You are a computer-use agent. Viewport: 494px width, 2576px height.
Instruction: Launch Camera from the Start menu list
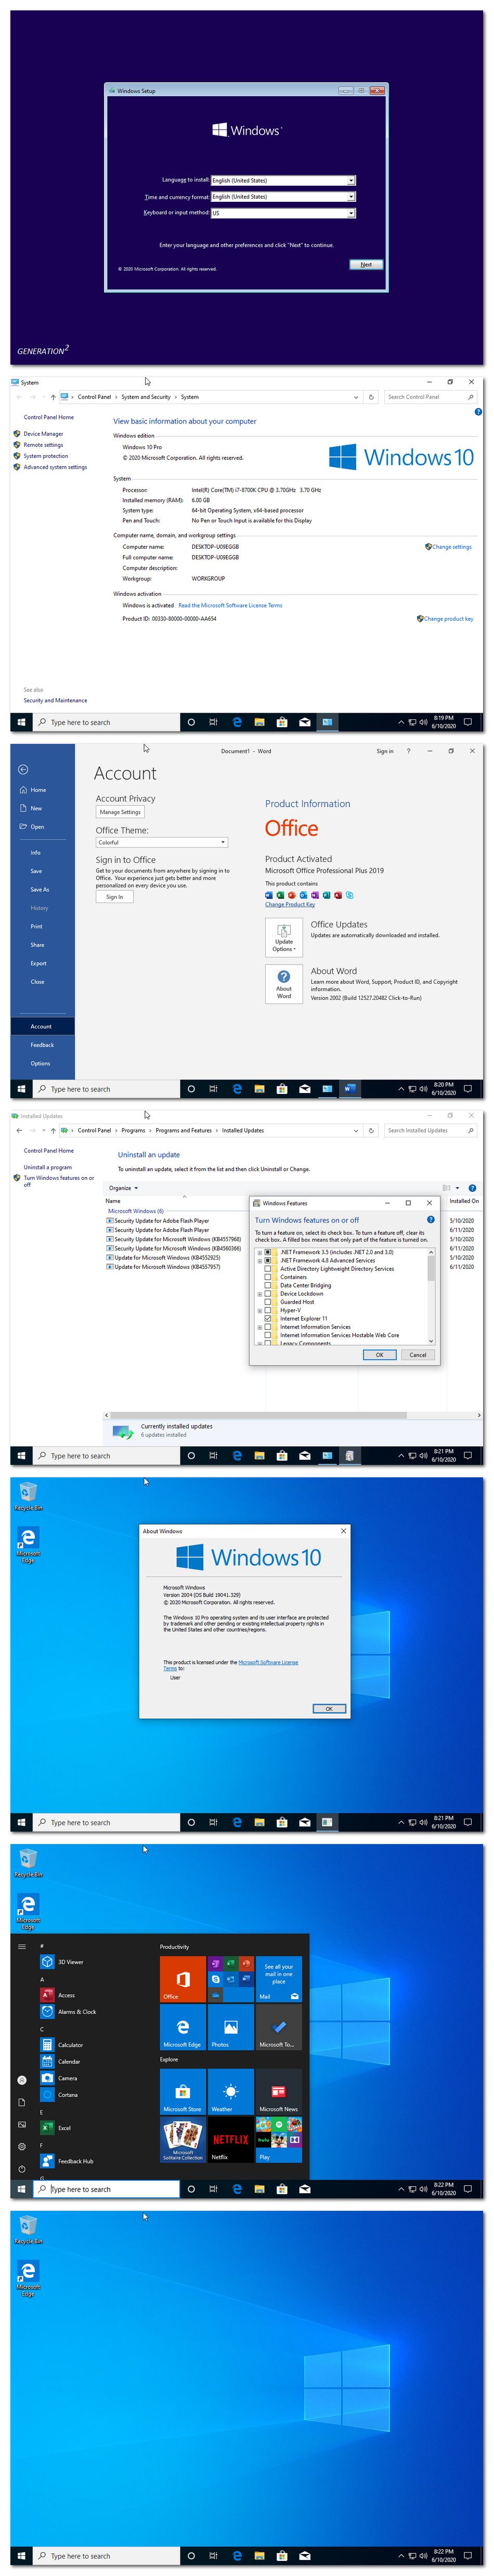click(59, 2078)
